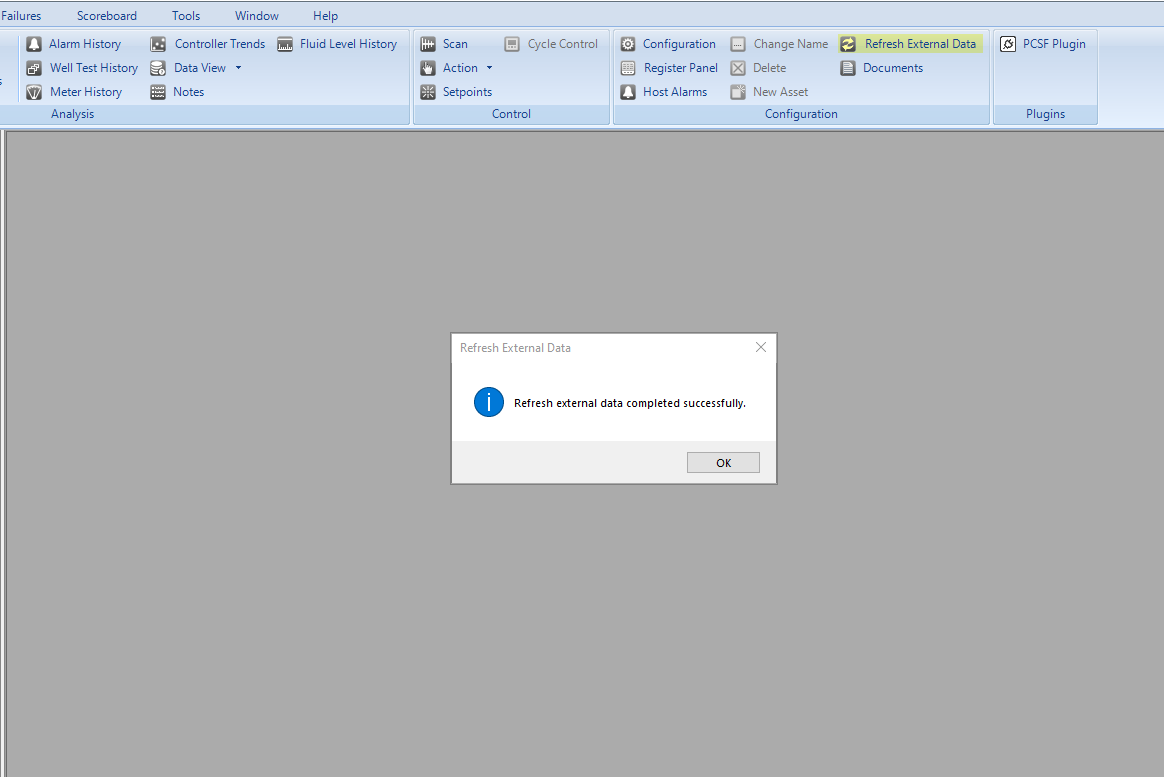
Task: Click the Register Panel label
Action: pos(681,68)
